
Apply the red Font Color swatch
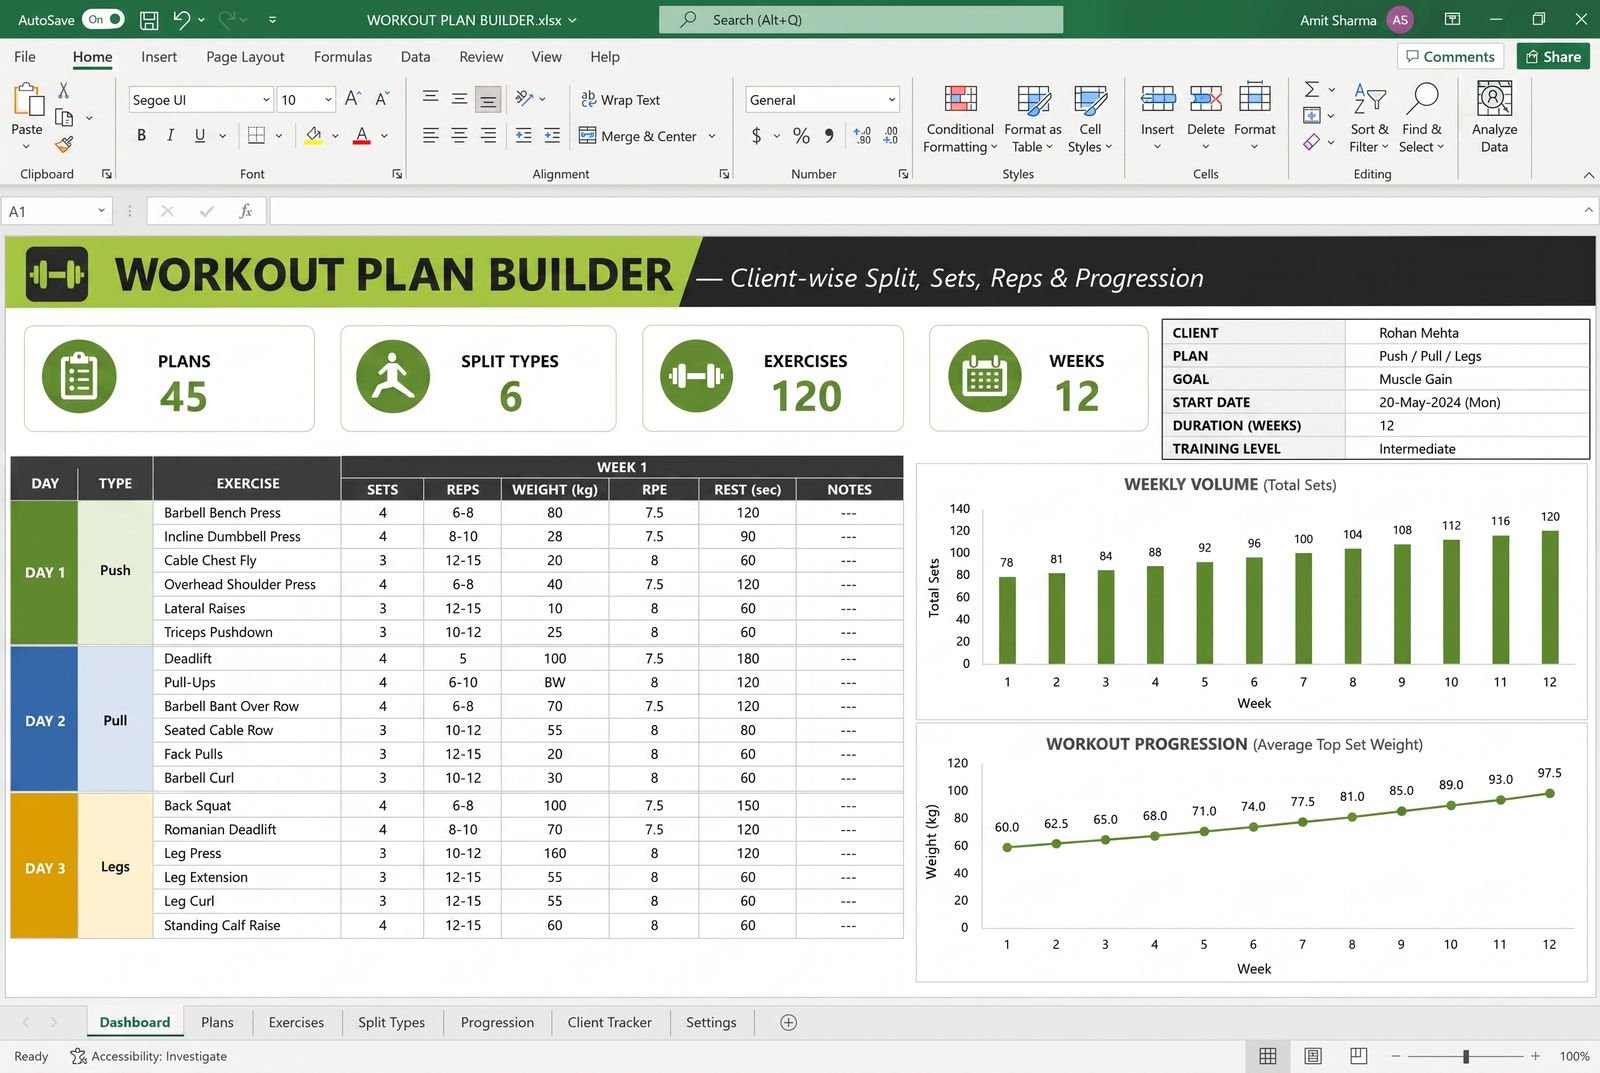tap(362, 135)
